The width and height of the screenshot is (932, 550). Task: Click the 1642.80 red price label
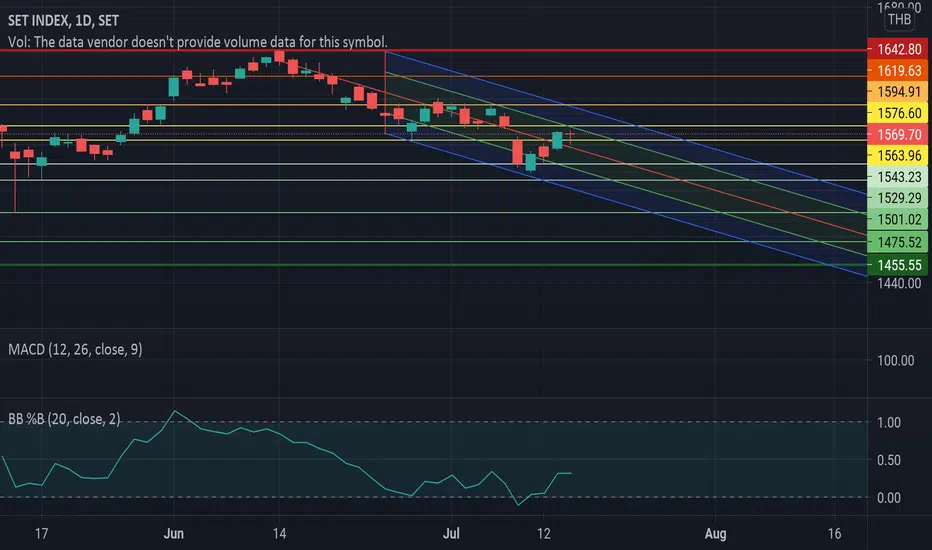coord(899,49)
